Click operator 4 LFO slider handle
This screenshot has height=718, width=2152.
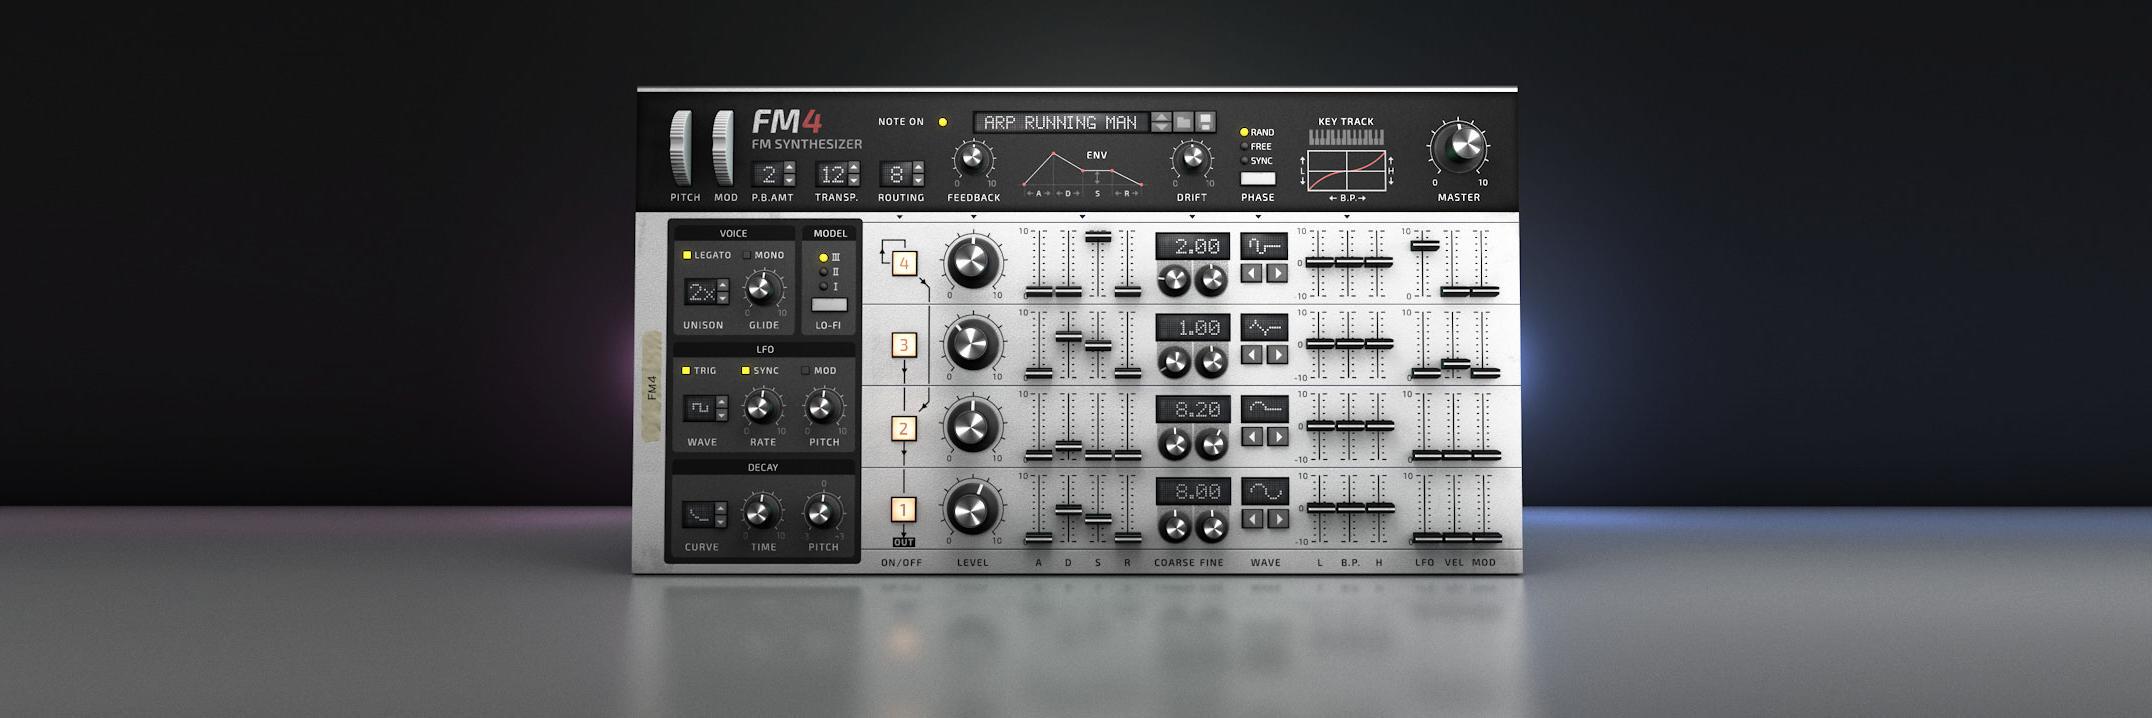(1425, 245)
